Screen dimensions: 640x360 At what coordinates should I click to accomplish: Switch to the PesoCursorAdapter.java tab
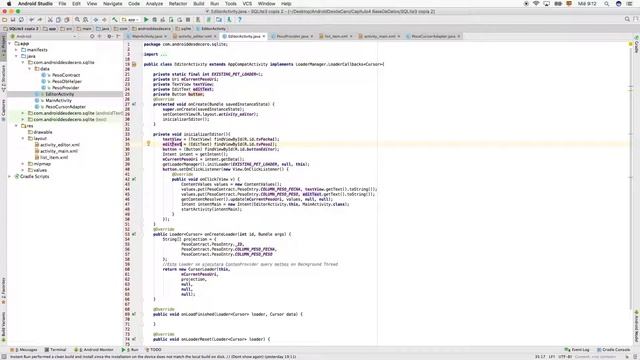433,36
